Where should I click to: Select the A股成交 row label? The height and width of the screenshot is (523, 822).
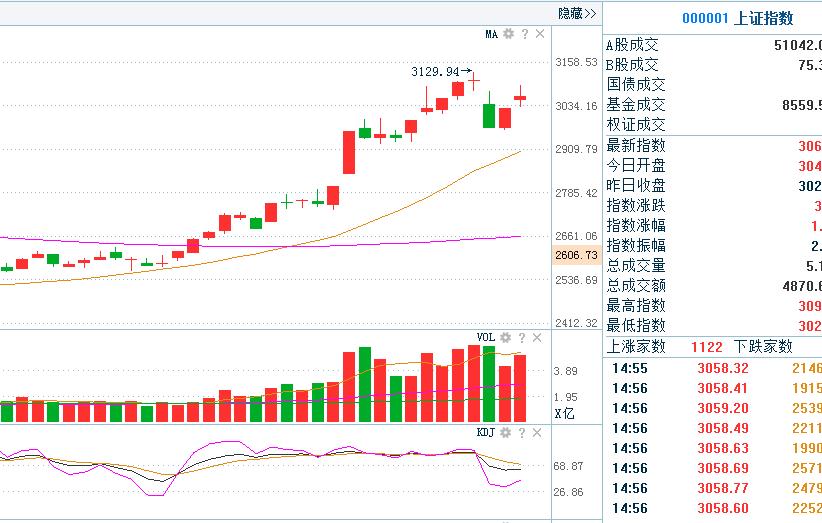[x=632, y=45]
